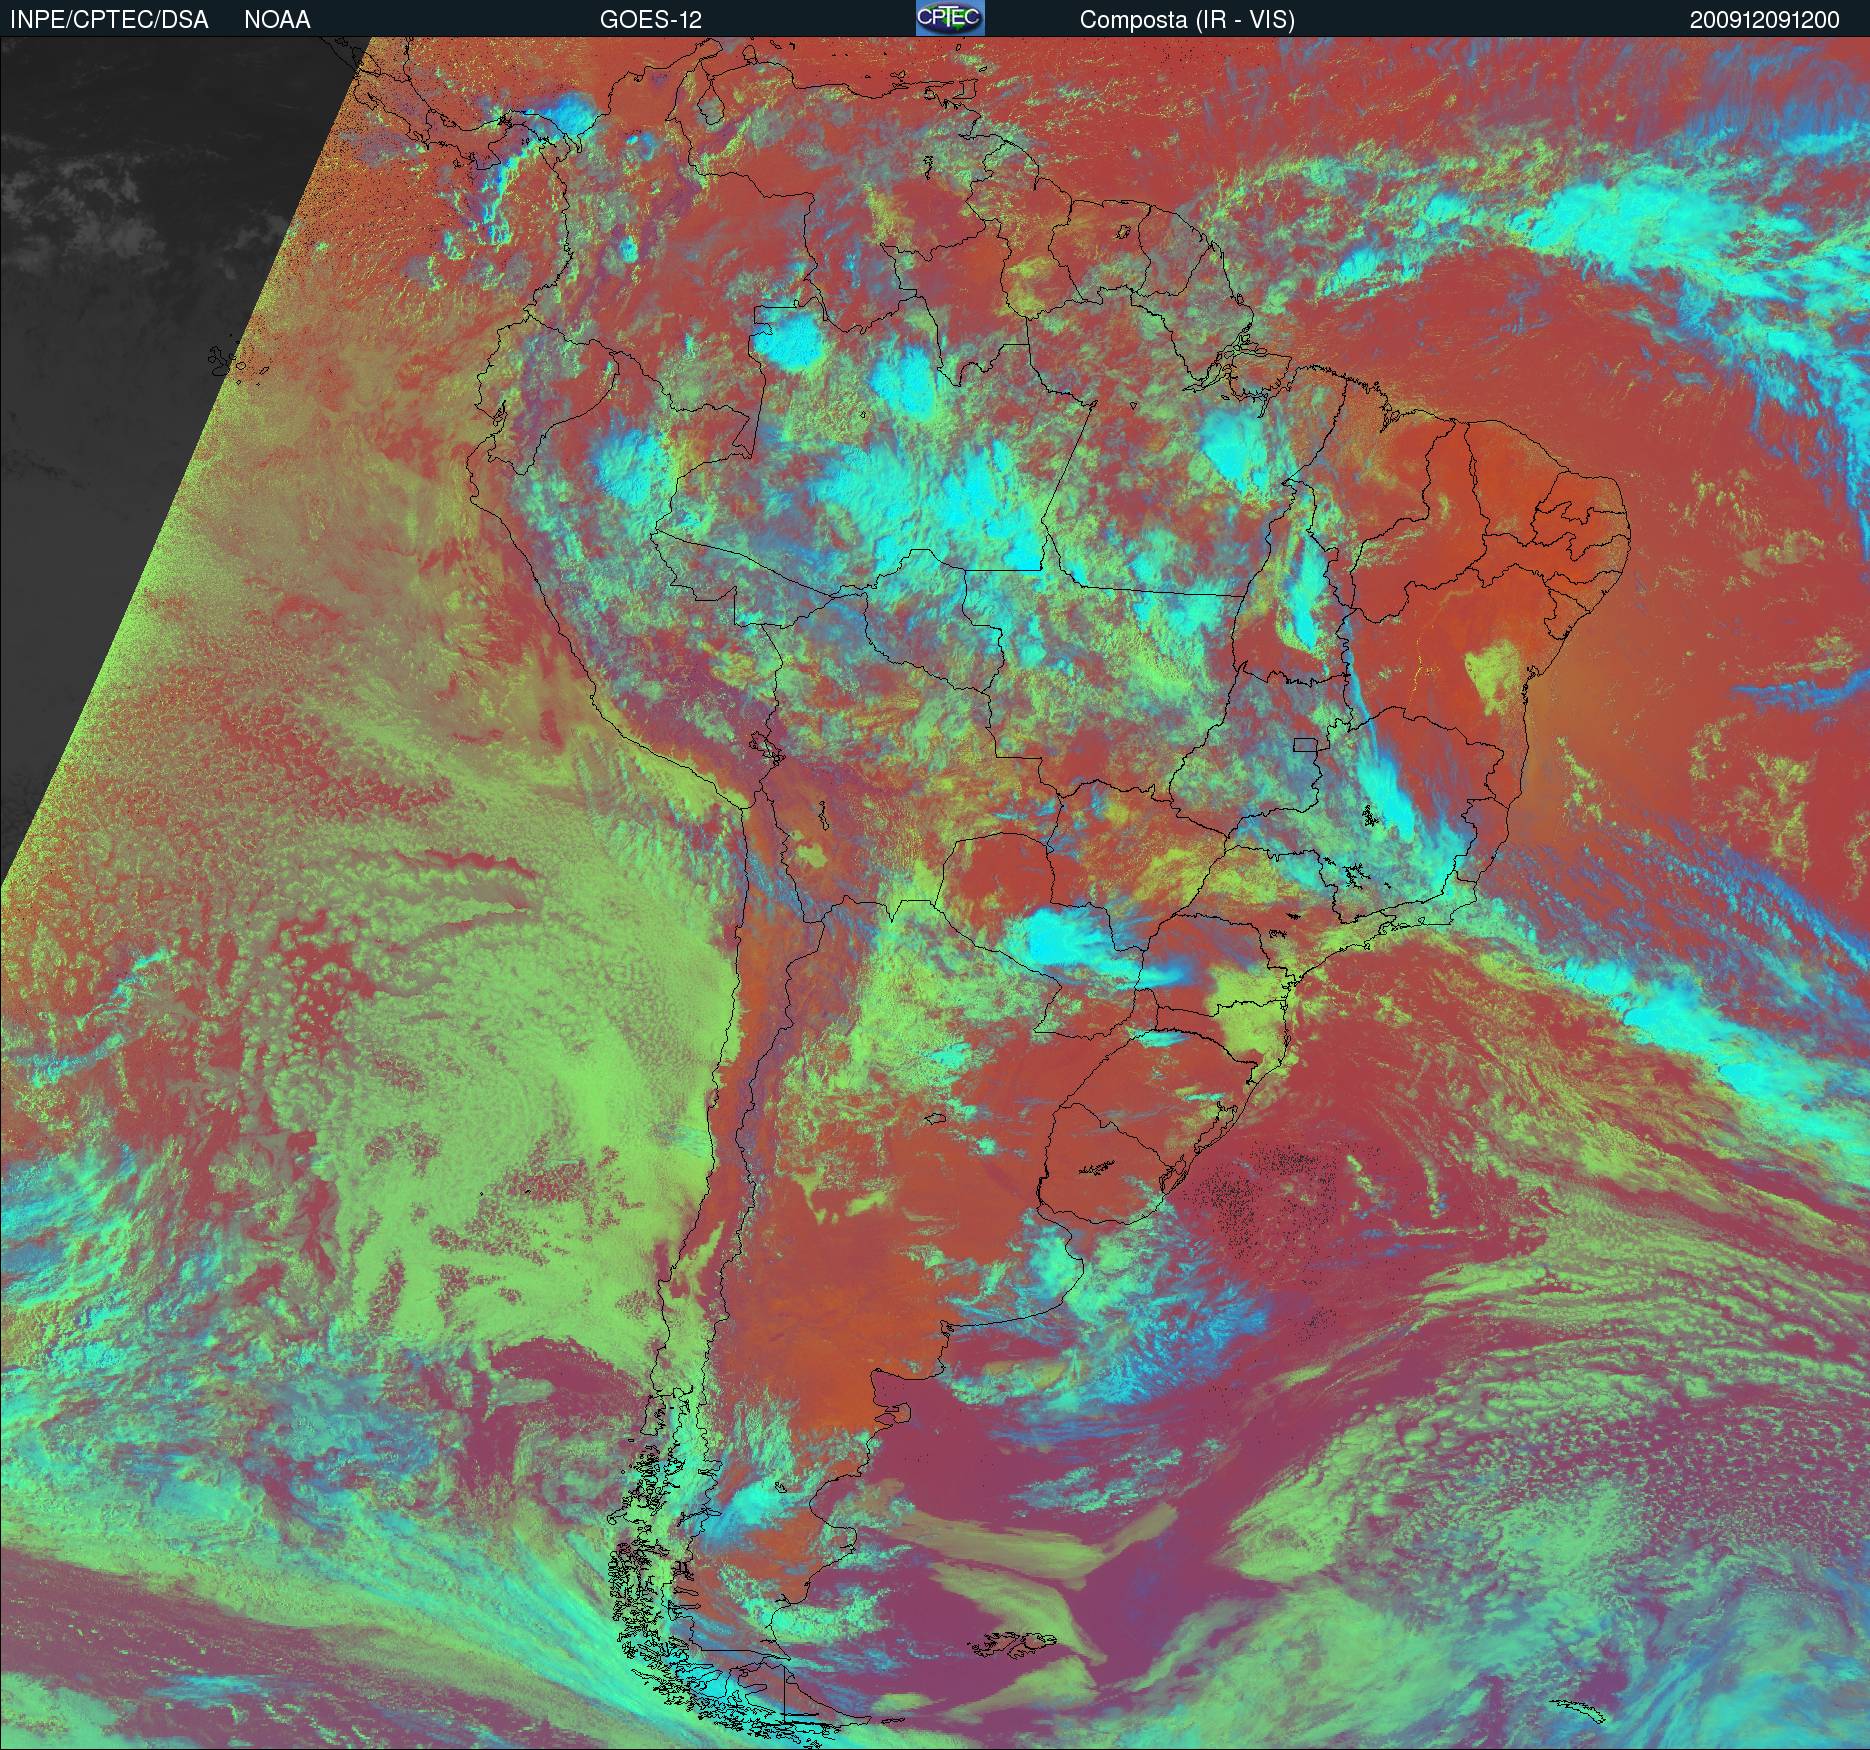Viewport: 1870px width, 1750px height.
Task: Select the Composta (IR - VIS) title
Action: [1187, 20]
